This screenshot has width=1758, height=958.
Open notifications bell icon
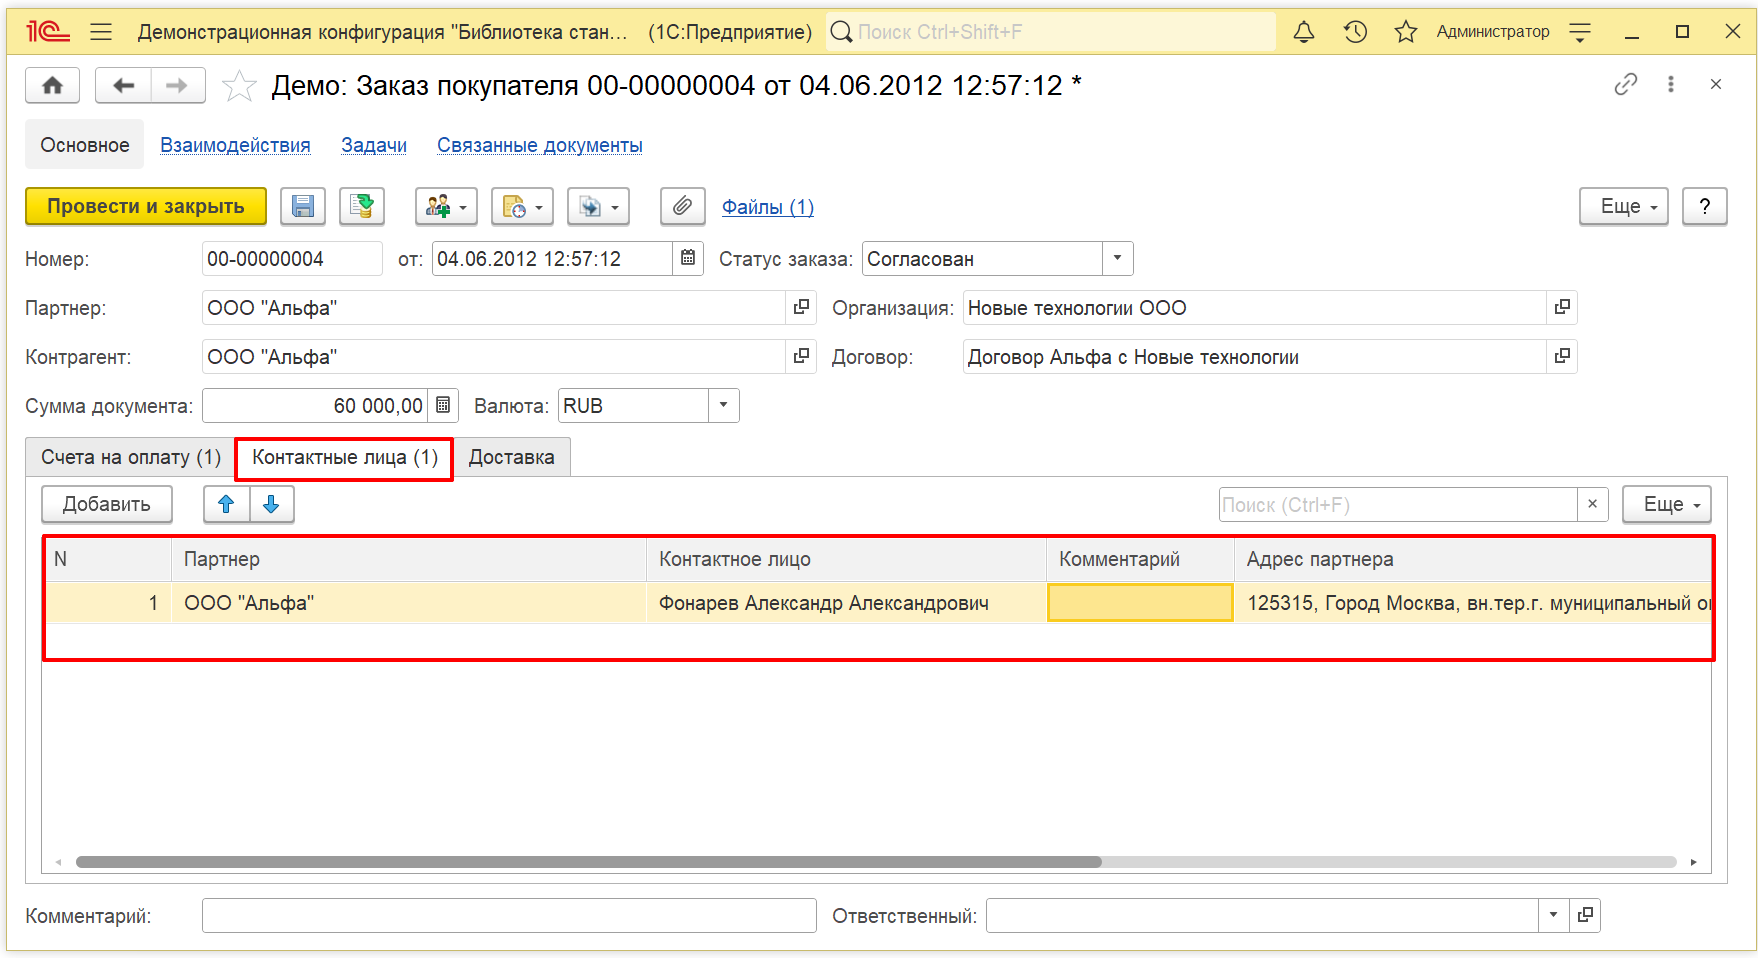coord(1304,32)
